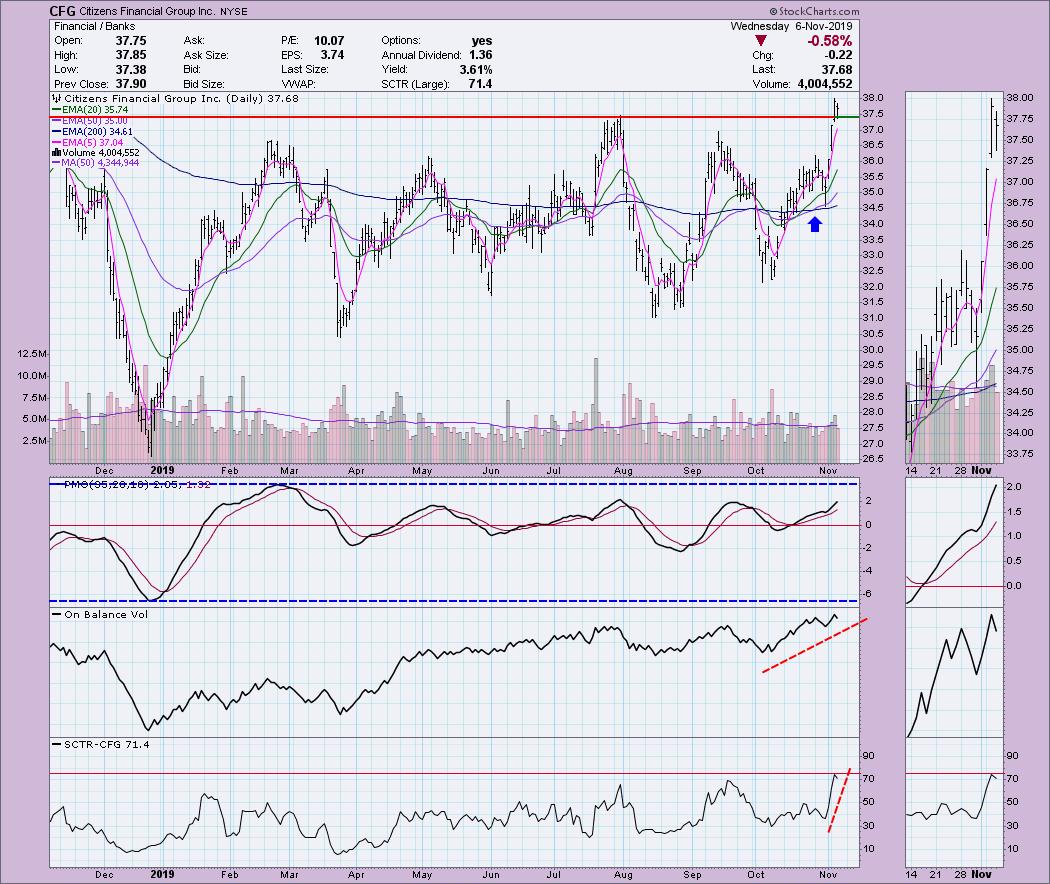Click the Options value yes
The image size is (1050, 884).
coord(481,40)
